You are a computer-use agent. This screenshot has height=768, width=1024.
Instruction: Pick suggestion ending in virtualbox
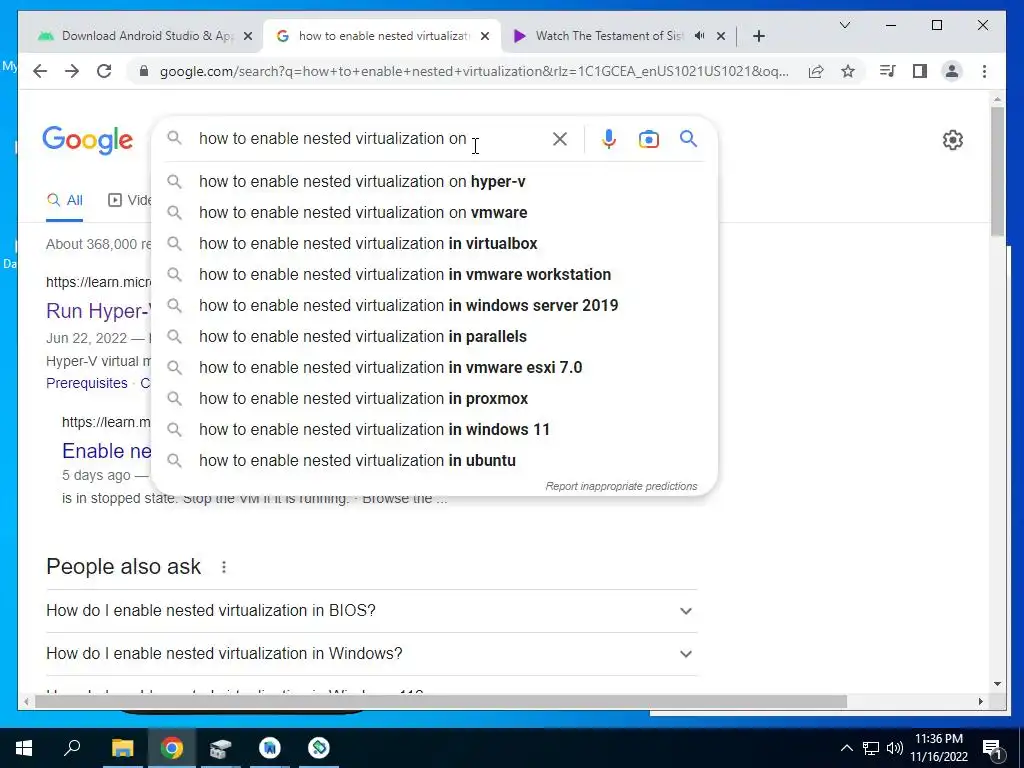(434, 244)
